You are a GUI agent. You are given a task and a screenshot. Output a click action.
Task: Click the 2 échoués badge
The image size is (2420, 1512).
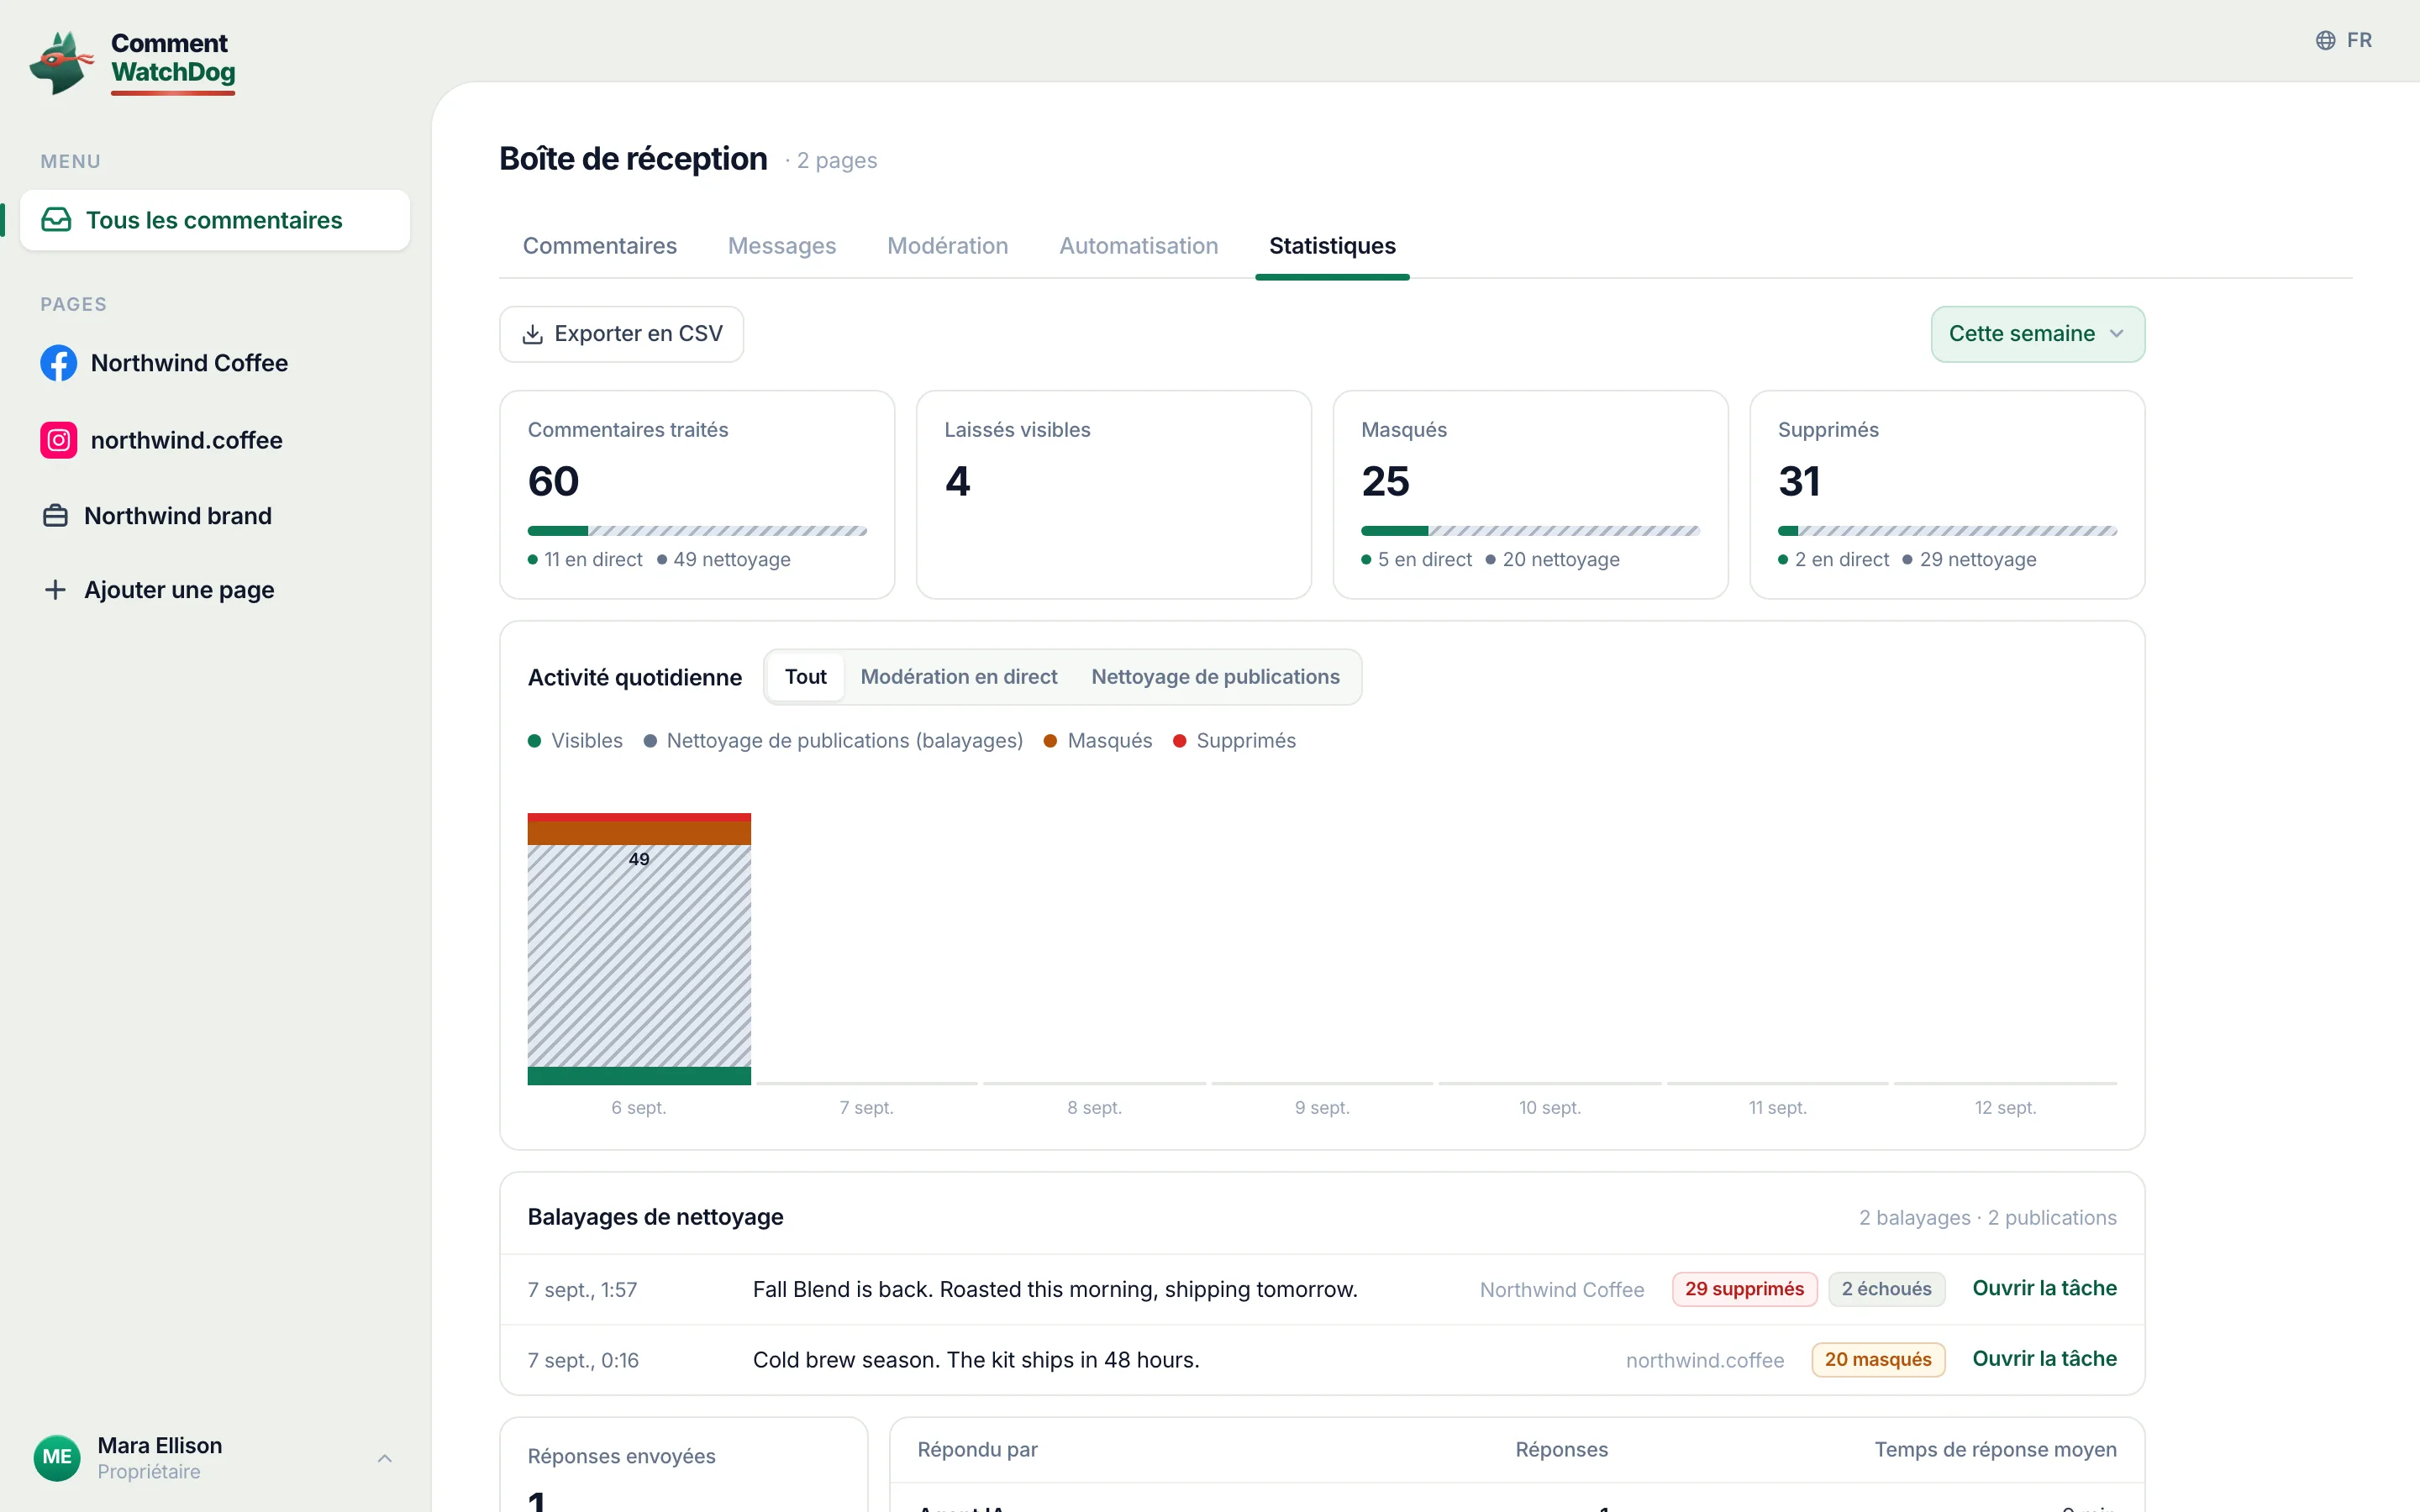1886,1289
